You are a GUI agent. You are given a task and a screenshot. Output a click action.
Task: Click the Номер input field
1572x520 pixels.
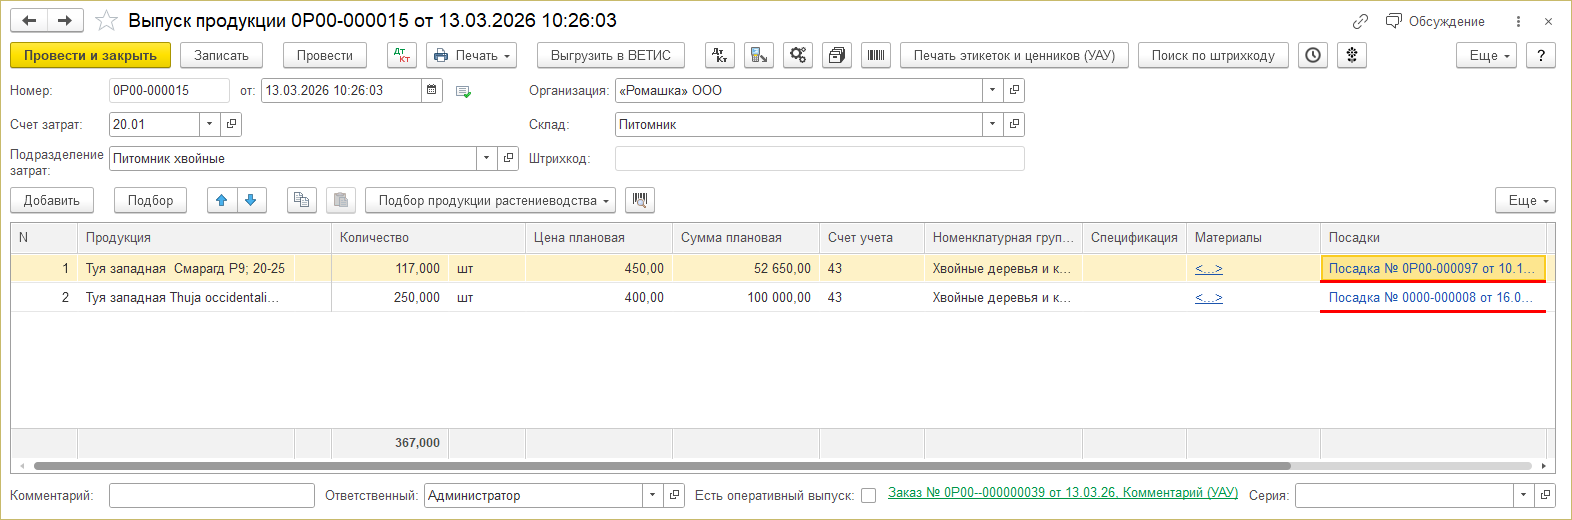click(x=169, y=90)
